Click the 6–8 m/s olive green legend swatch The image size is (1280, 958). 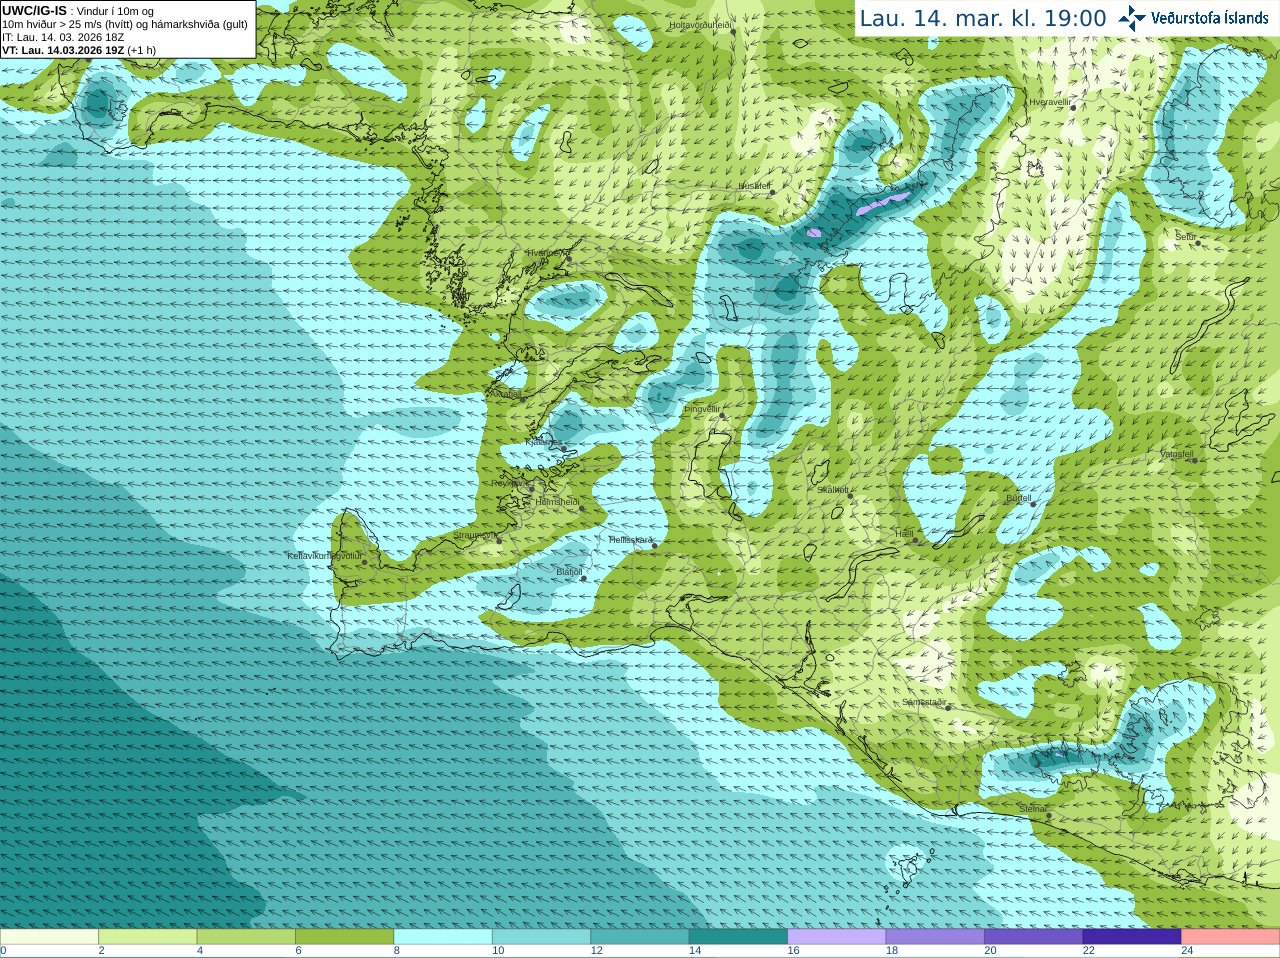point(344,937)
